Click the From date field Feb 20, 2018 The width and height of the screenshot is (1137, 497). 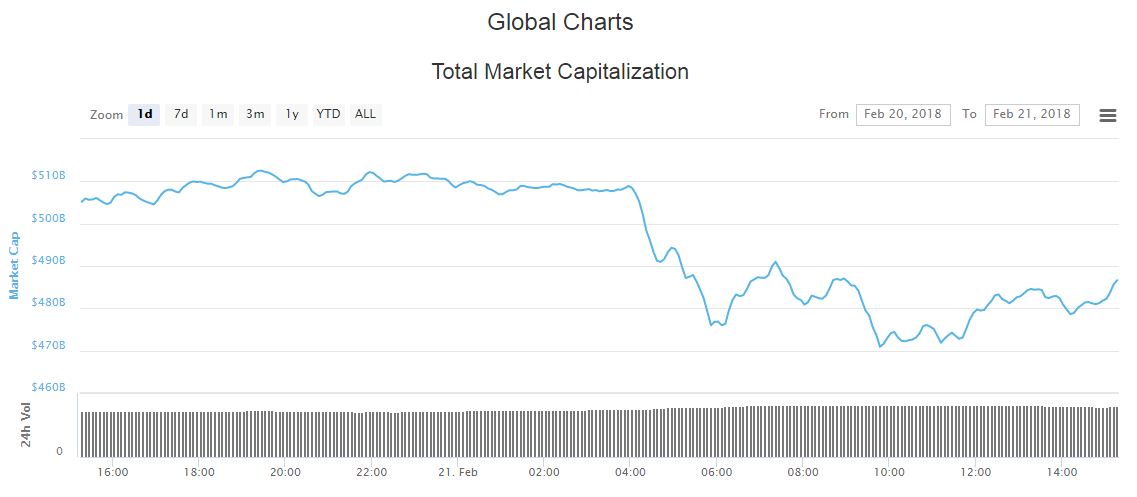click(x=903, y=115)
